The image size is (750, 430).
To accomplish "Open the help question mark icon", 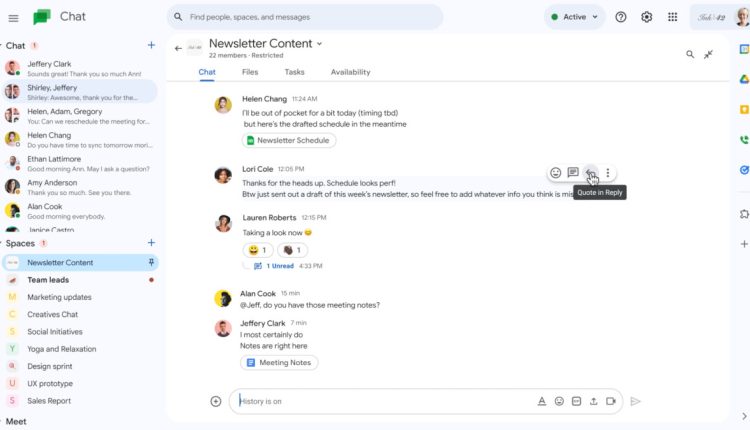I will point(621,17).
